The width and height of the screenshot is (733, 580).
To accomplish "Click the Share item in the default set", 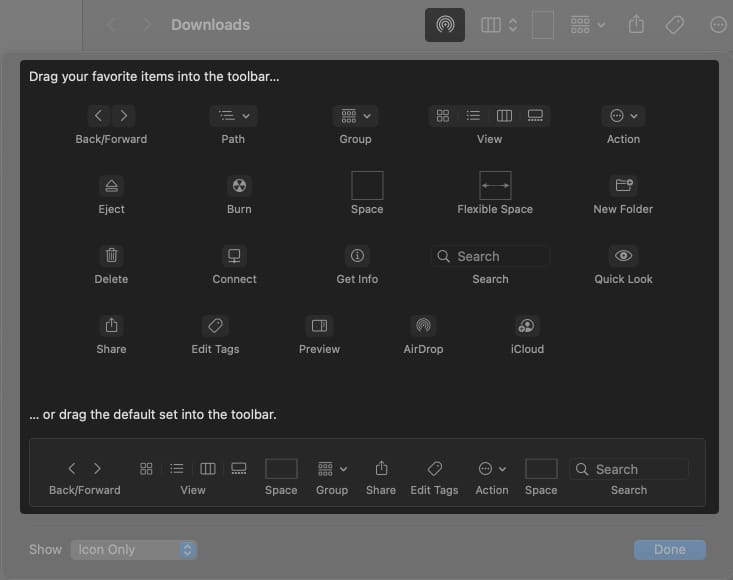I will (381, 469).
